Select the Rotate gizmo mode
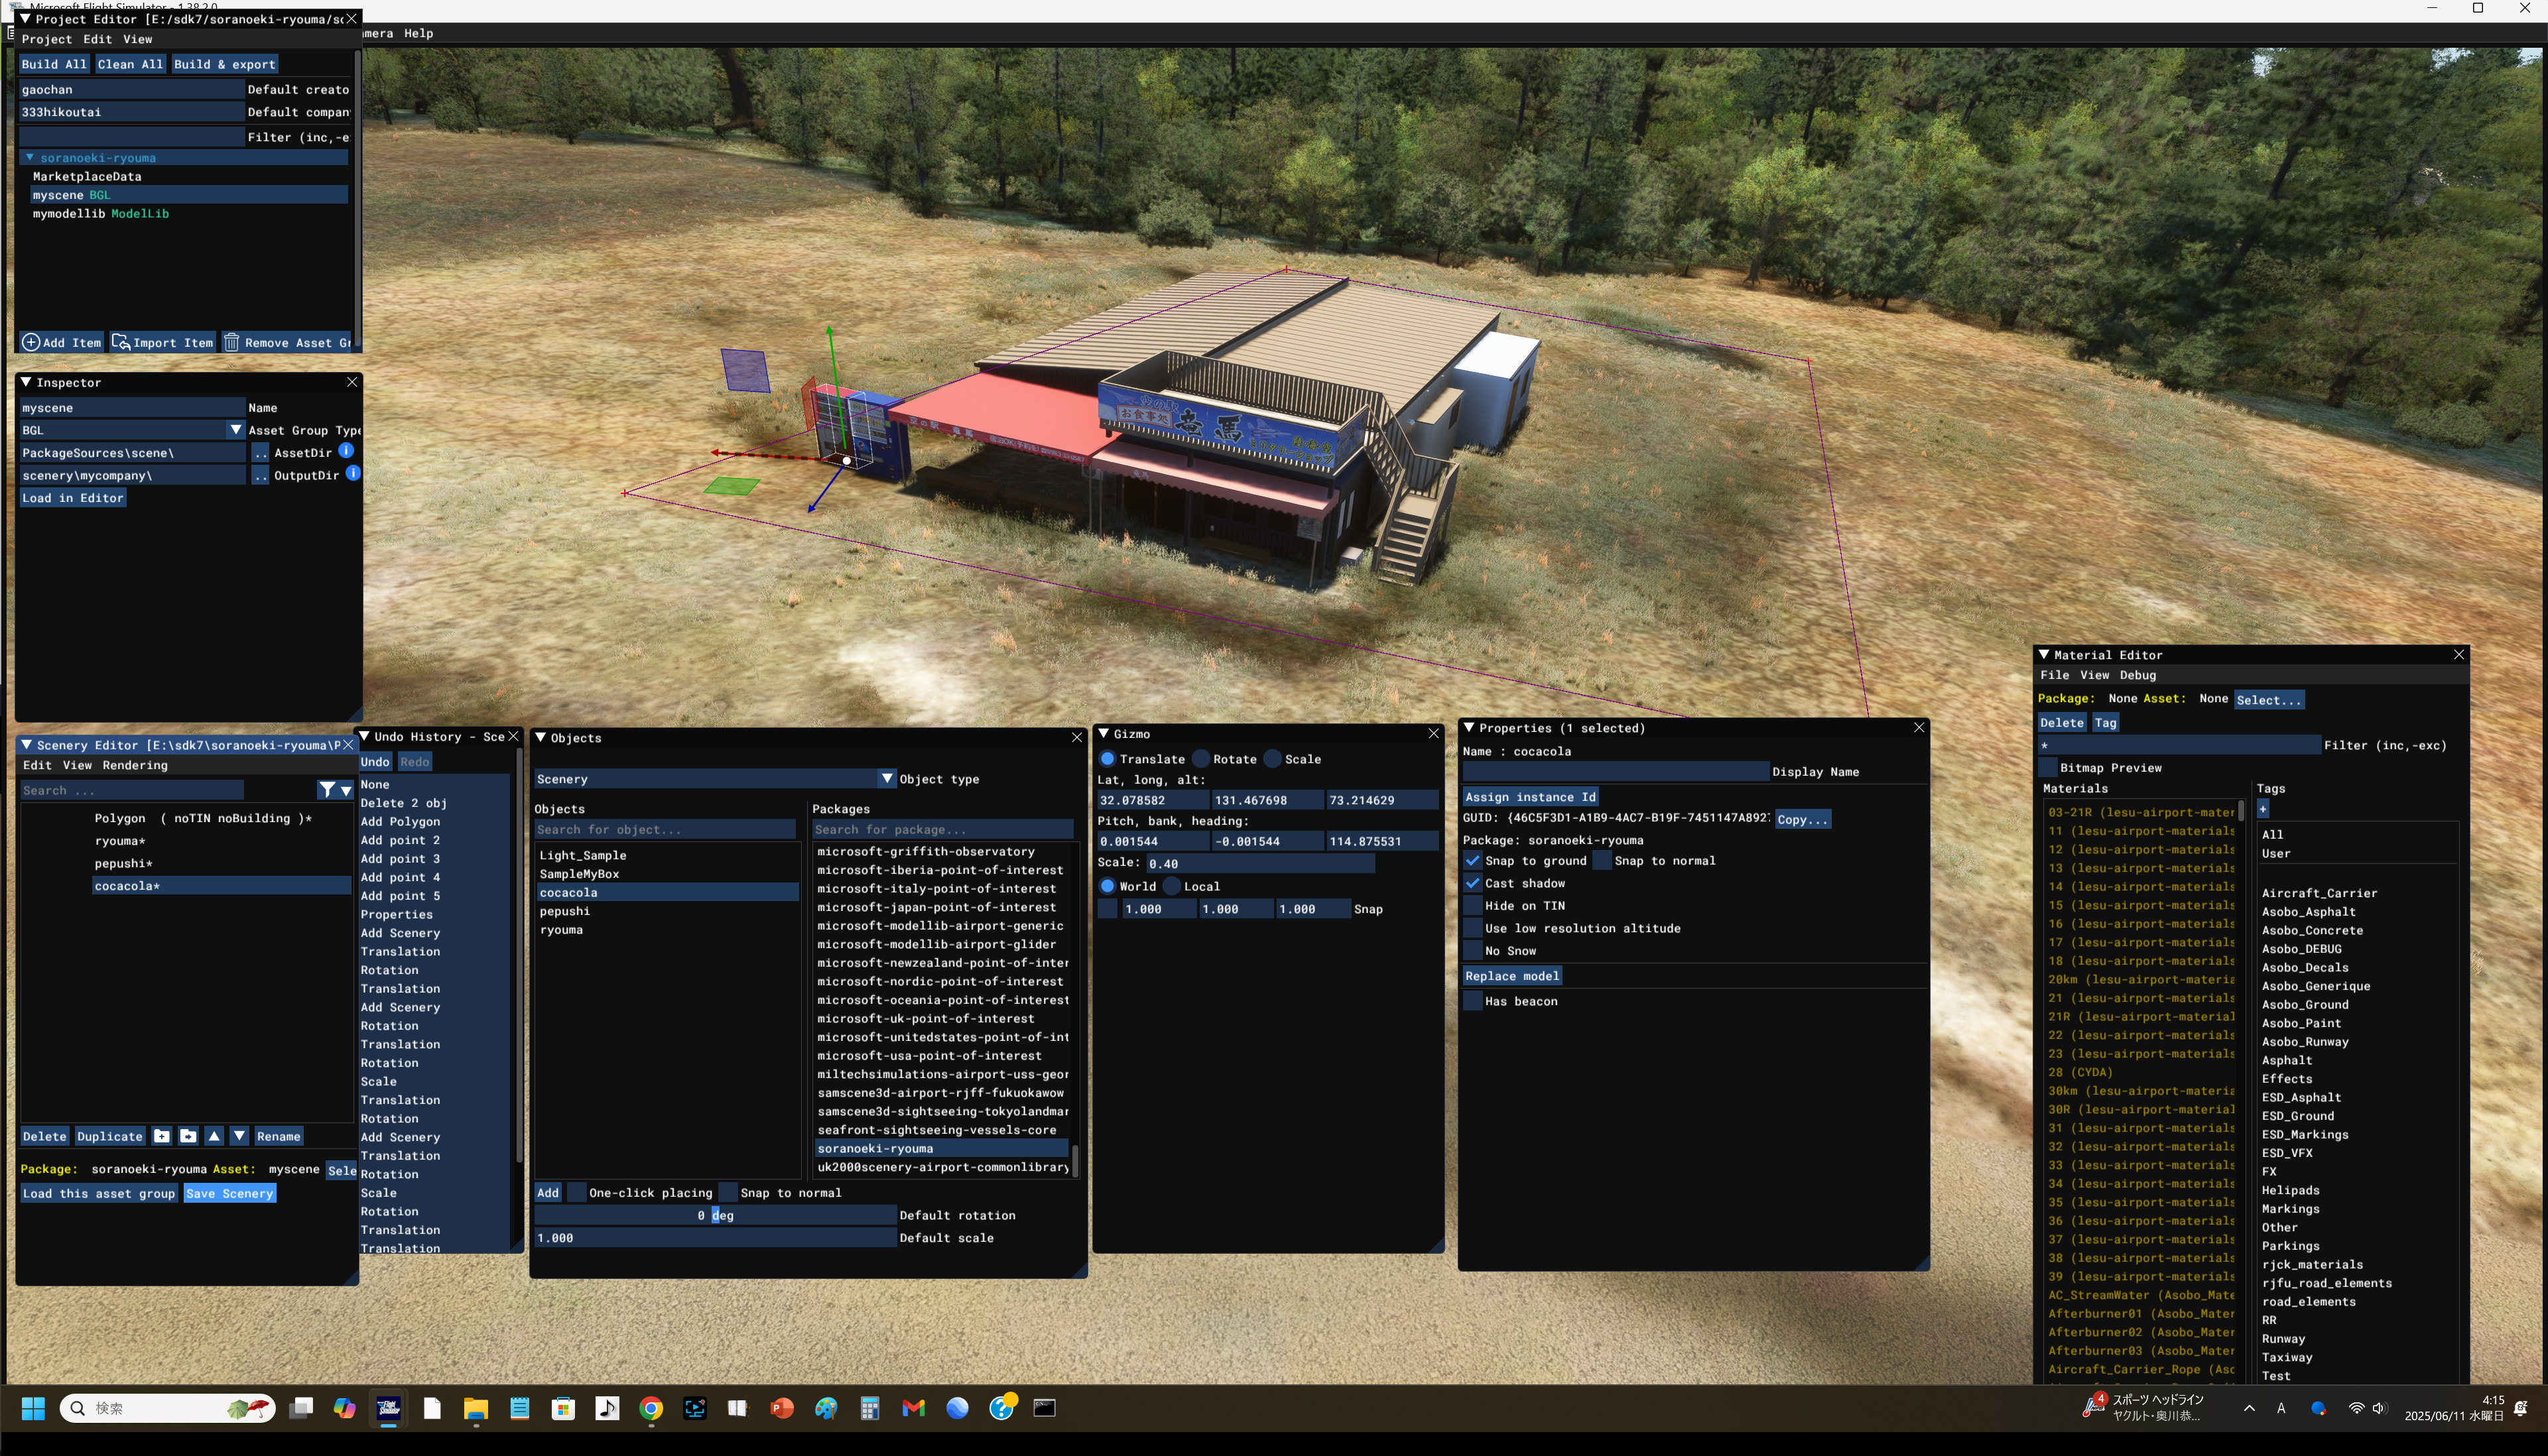Image resolution: width=2548 pixels, height=1456 pixels. point(1201,759)
